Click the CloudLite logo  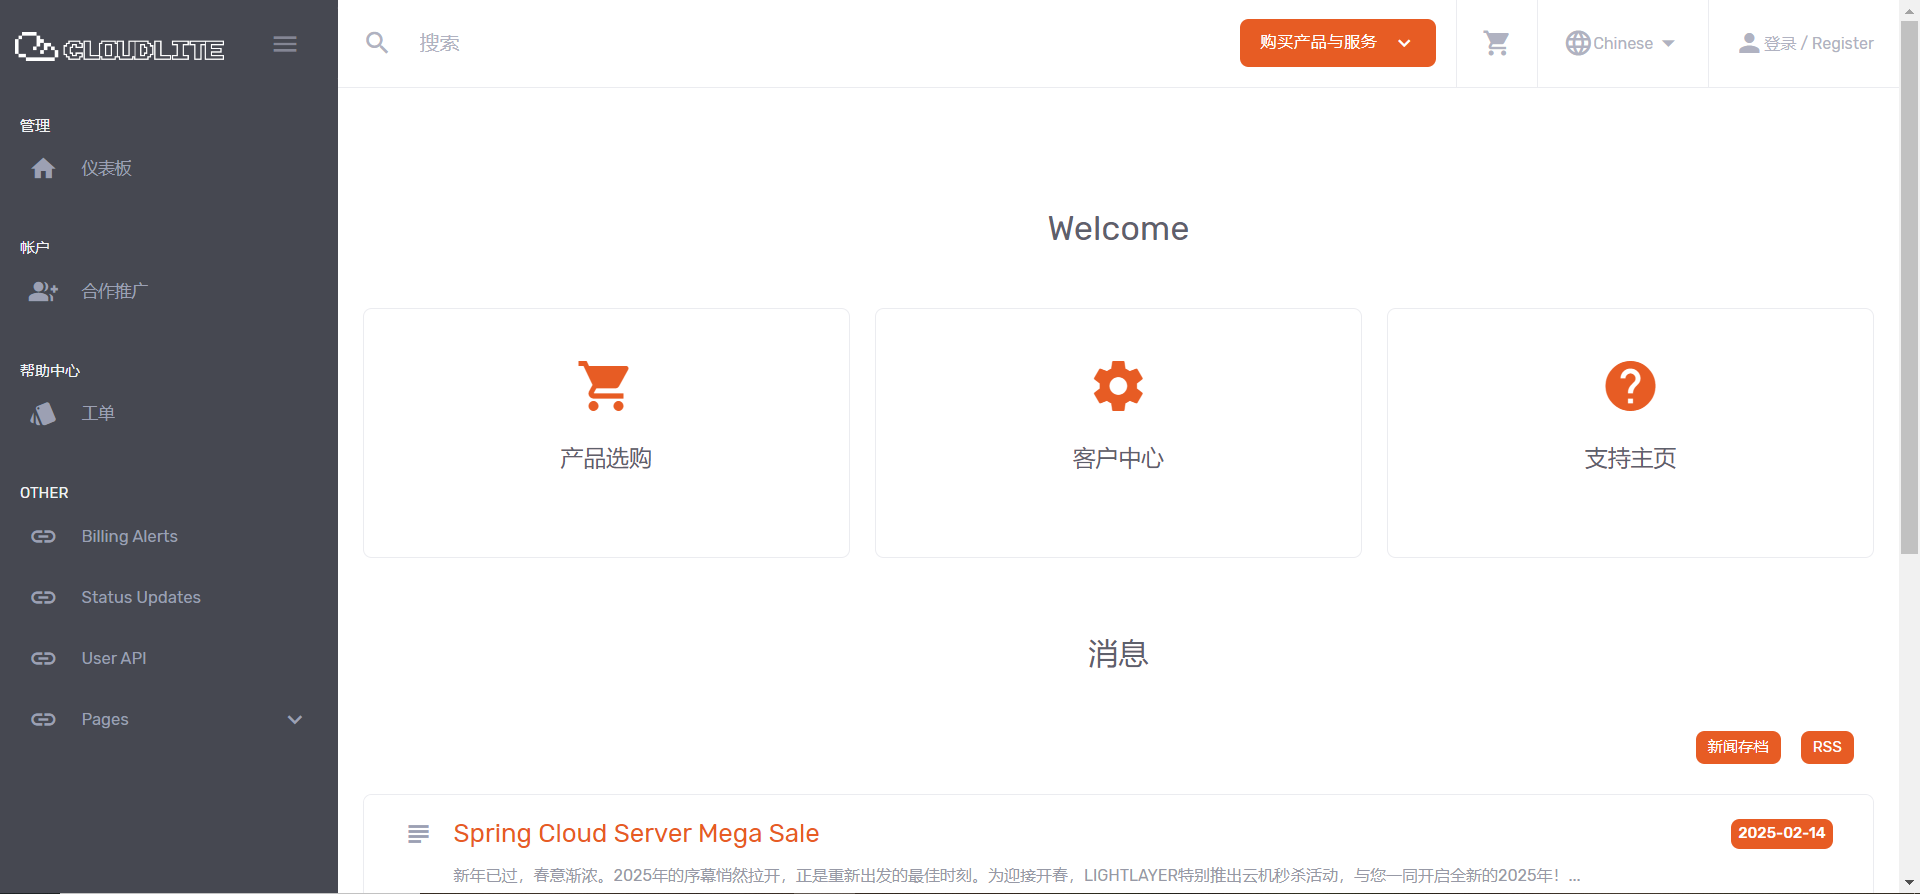coord(119,47)
